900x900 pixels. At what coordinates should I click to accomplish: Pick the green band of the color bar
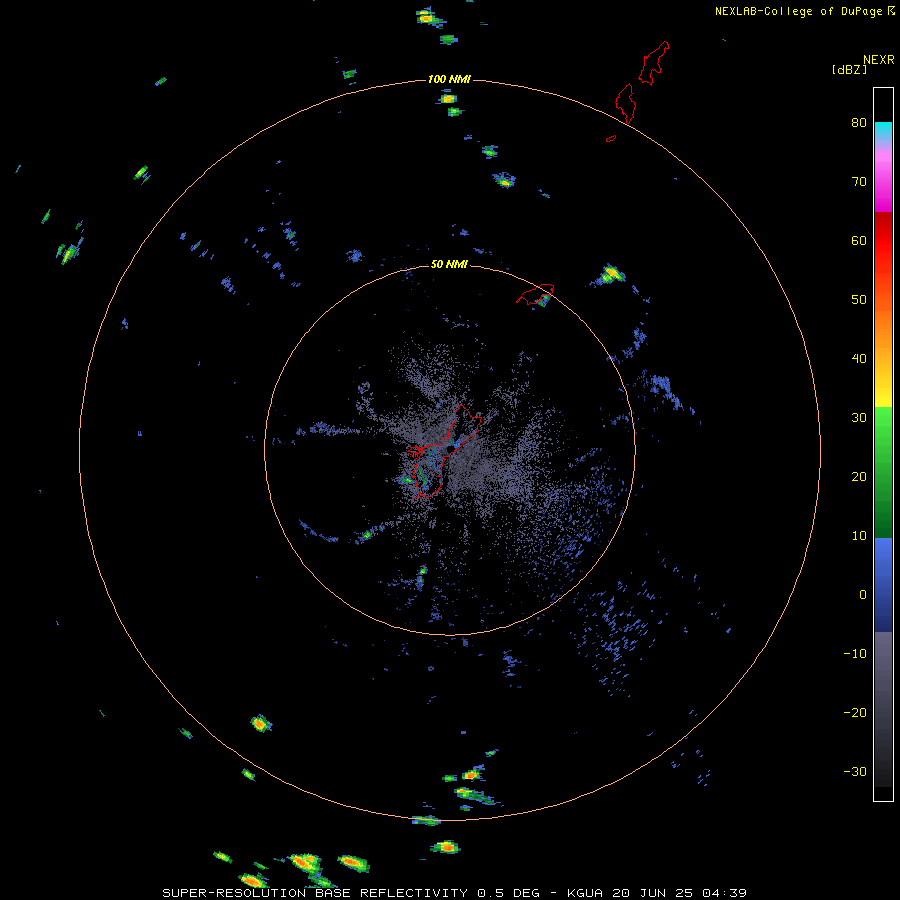click(x=883, y=472)
